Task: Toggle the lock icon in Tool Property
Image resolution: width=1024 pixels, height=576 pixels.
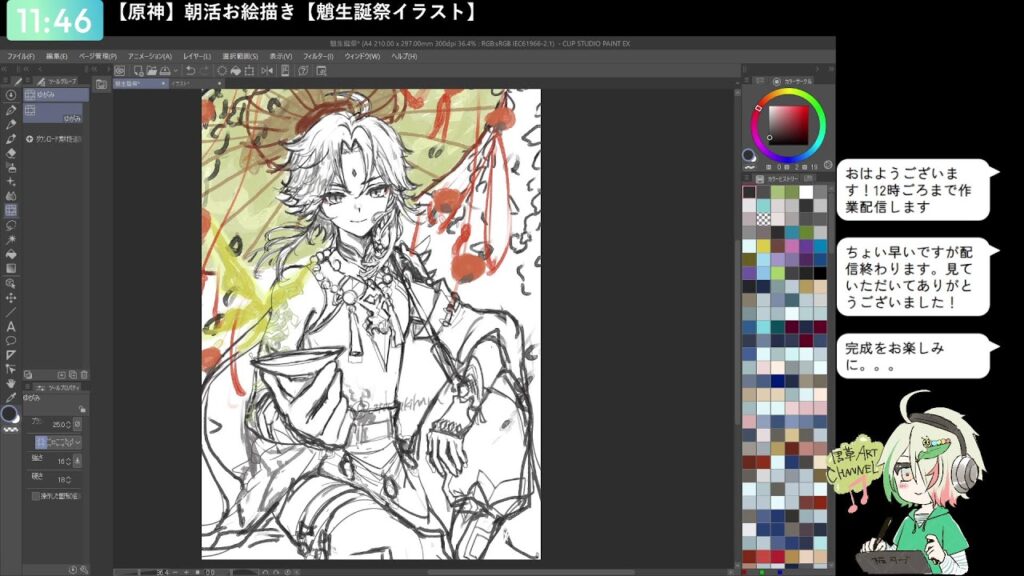Action: point(82,408)
